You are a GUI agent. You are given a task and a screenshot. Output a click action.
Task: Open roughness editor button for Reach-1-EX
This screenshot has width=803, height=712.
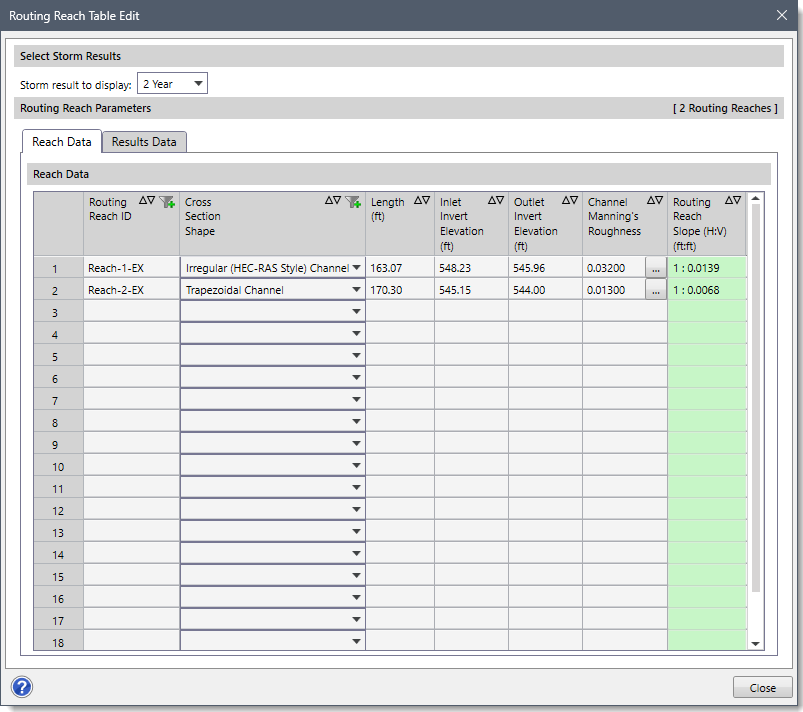[x=656, y=268]
